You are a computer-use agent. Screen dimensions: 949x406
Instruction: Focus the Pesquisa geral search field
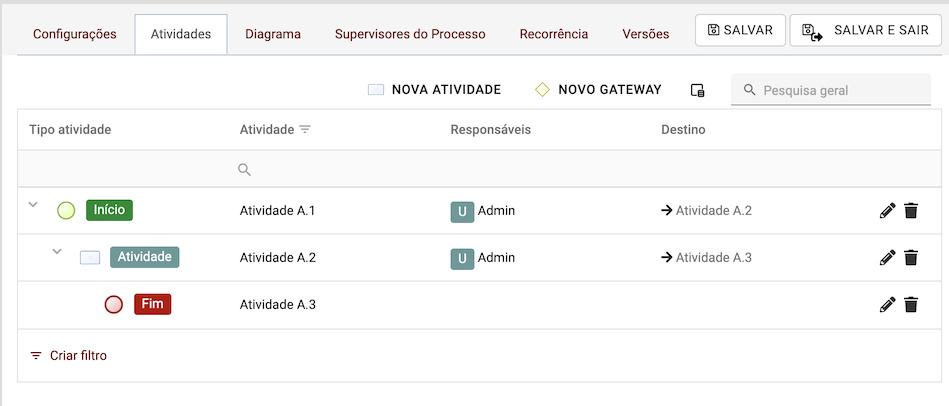[x=840, y=90]
